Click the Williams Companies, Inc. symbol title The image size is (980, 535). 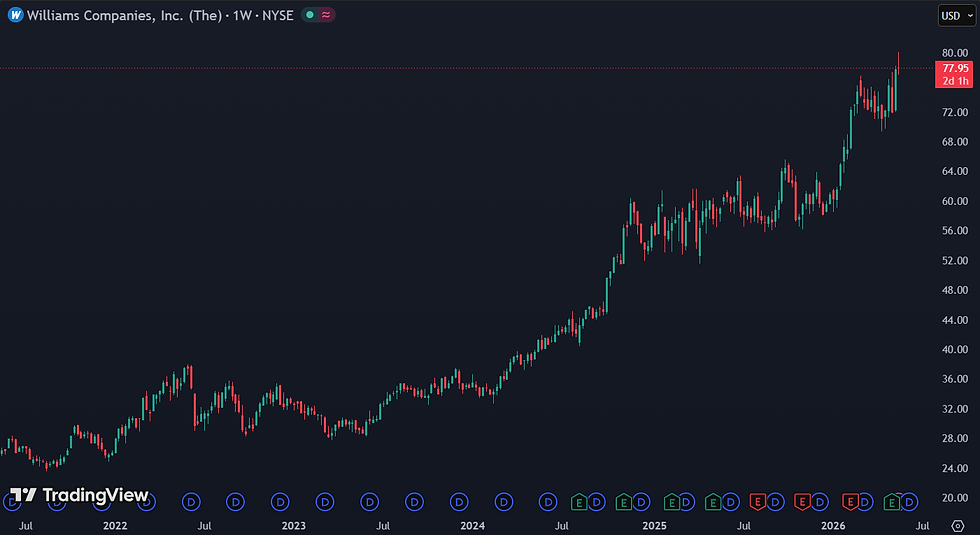(124, 15)
